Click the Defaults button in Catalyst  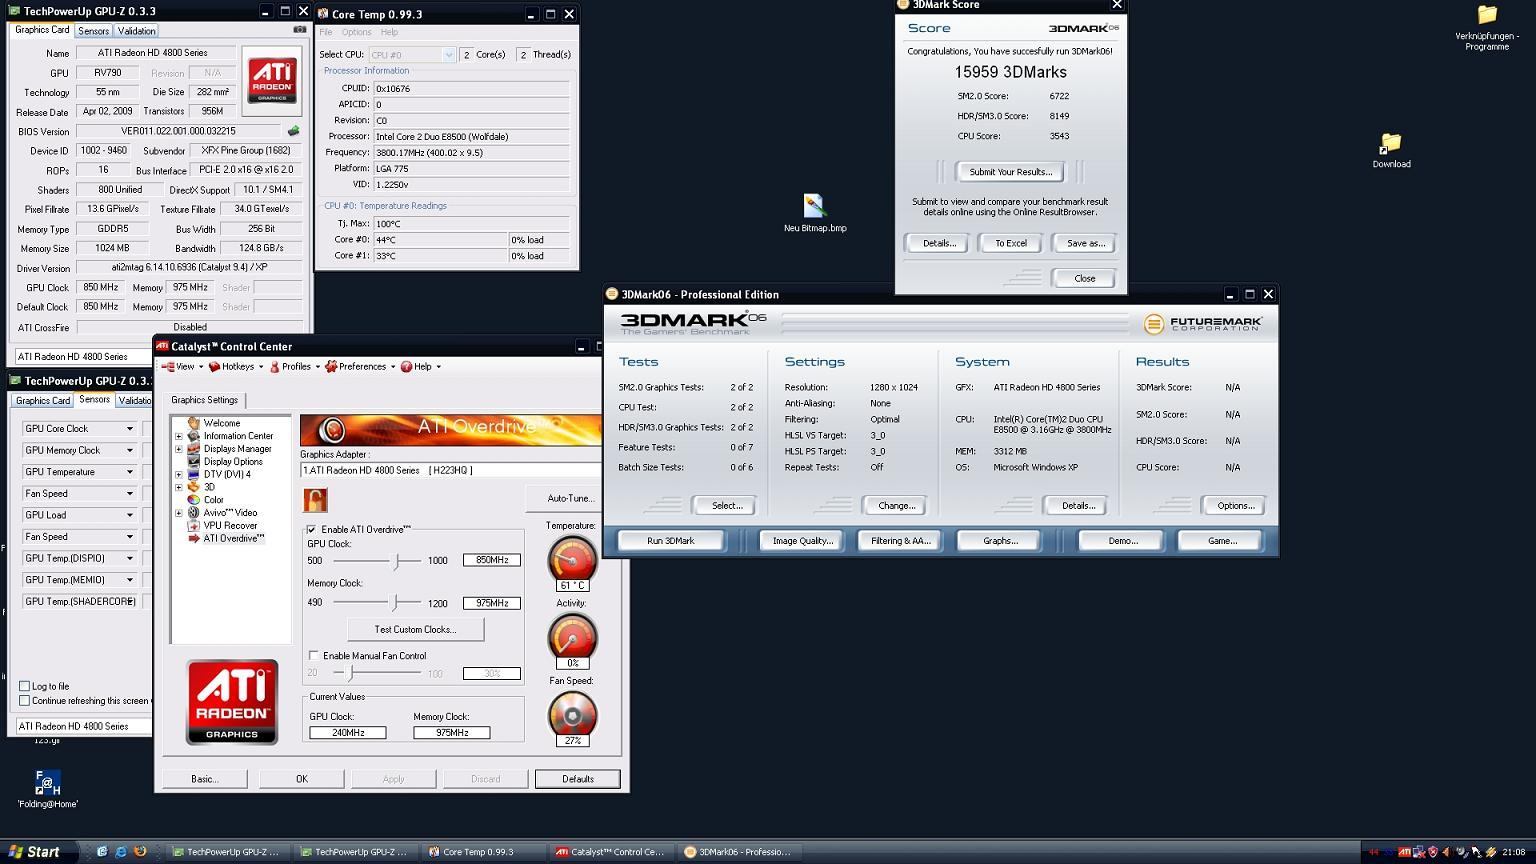click(x=577, y=779)
